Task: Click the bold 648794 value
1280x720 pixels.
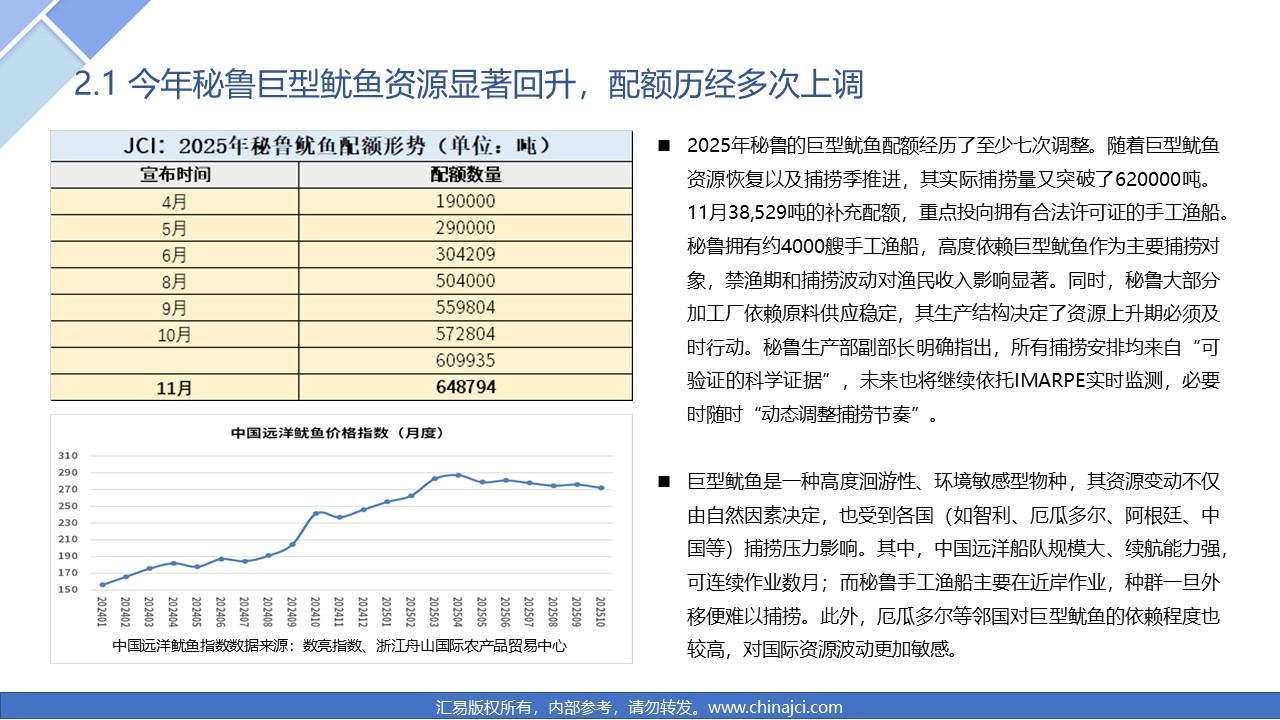Action: (x=465, y=386)
